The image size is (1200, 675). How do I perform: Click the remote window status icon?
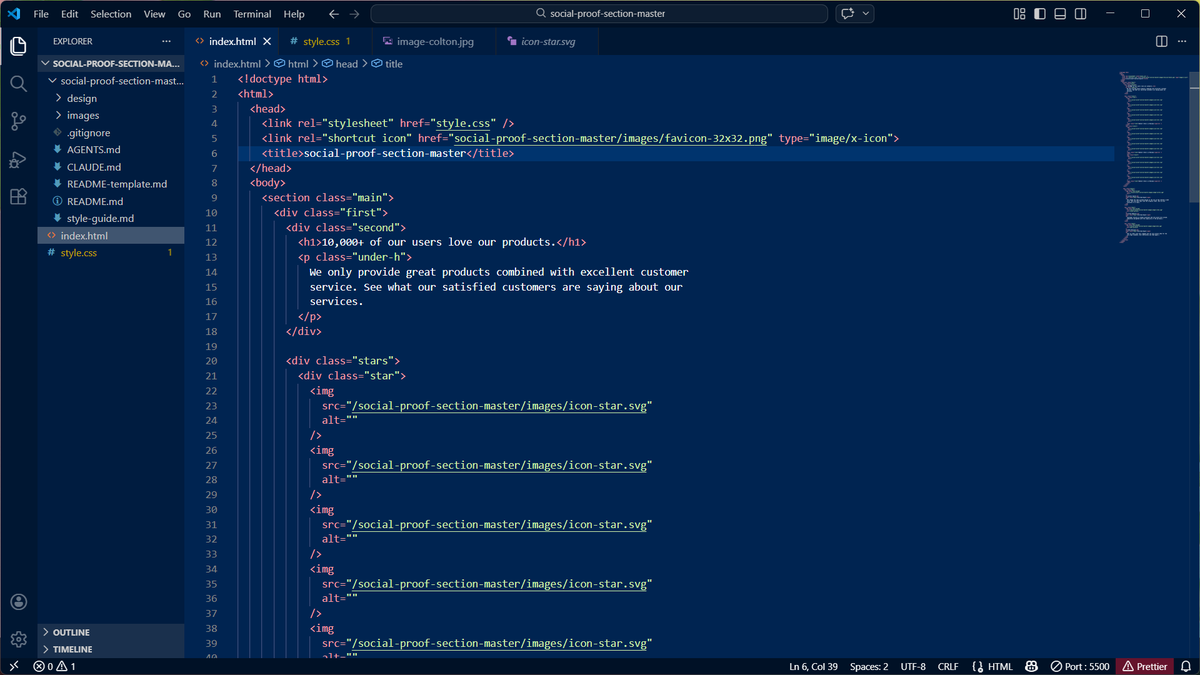13,666
